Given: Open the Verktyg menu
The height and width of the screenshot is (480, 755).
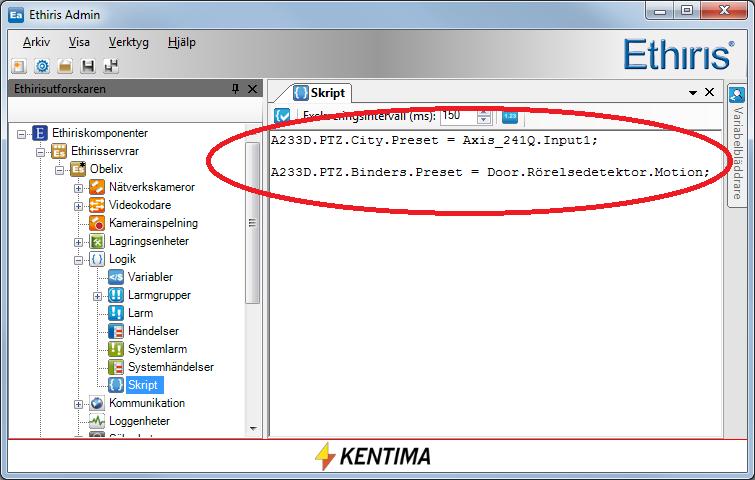Looking at the screenshot, I should click(x=129, y=42).
